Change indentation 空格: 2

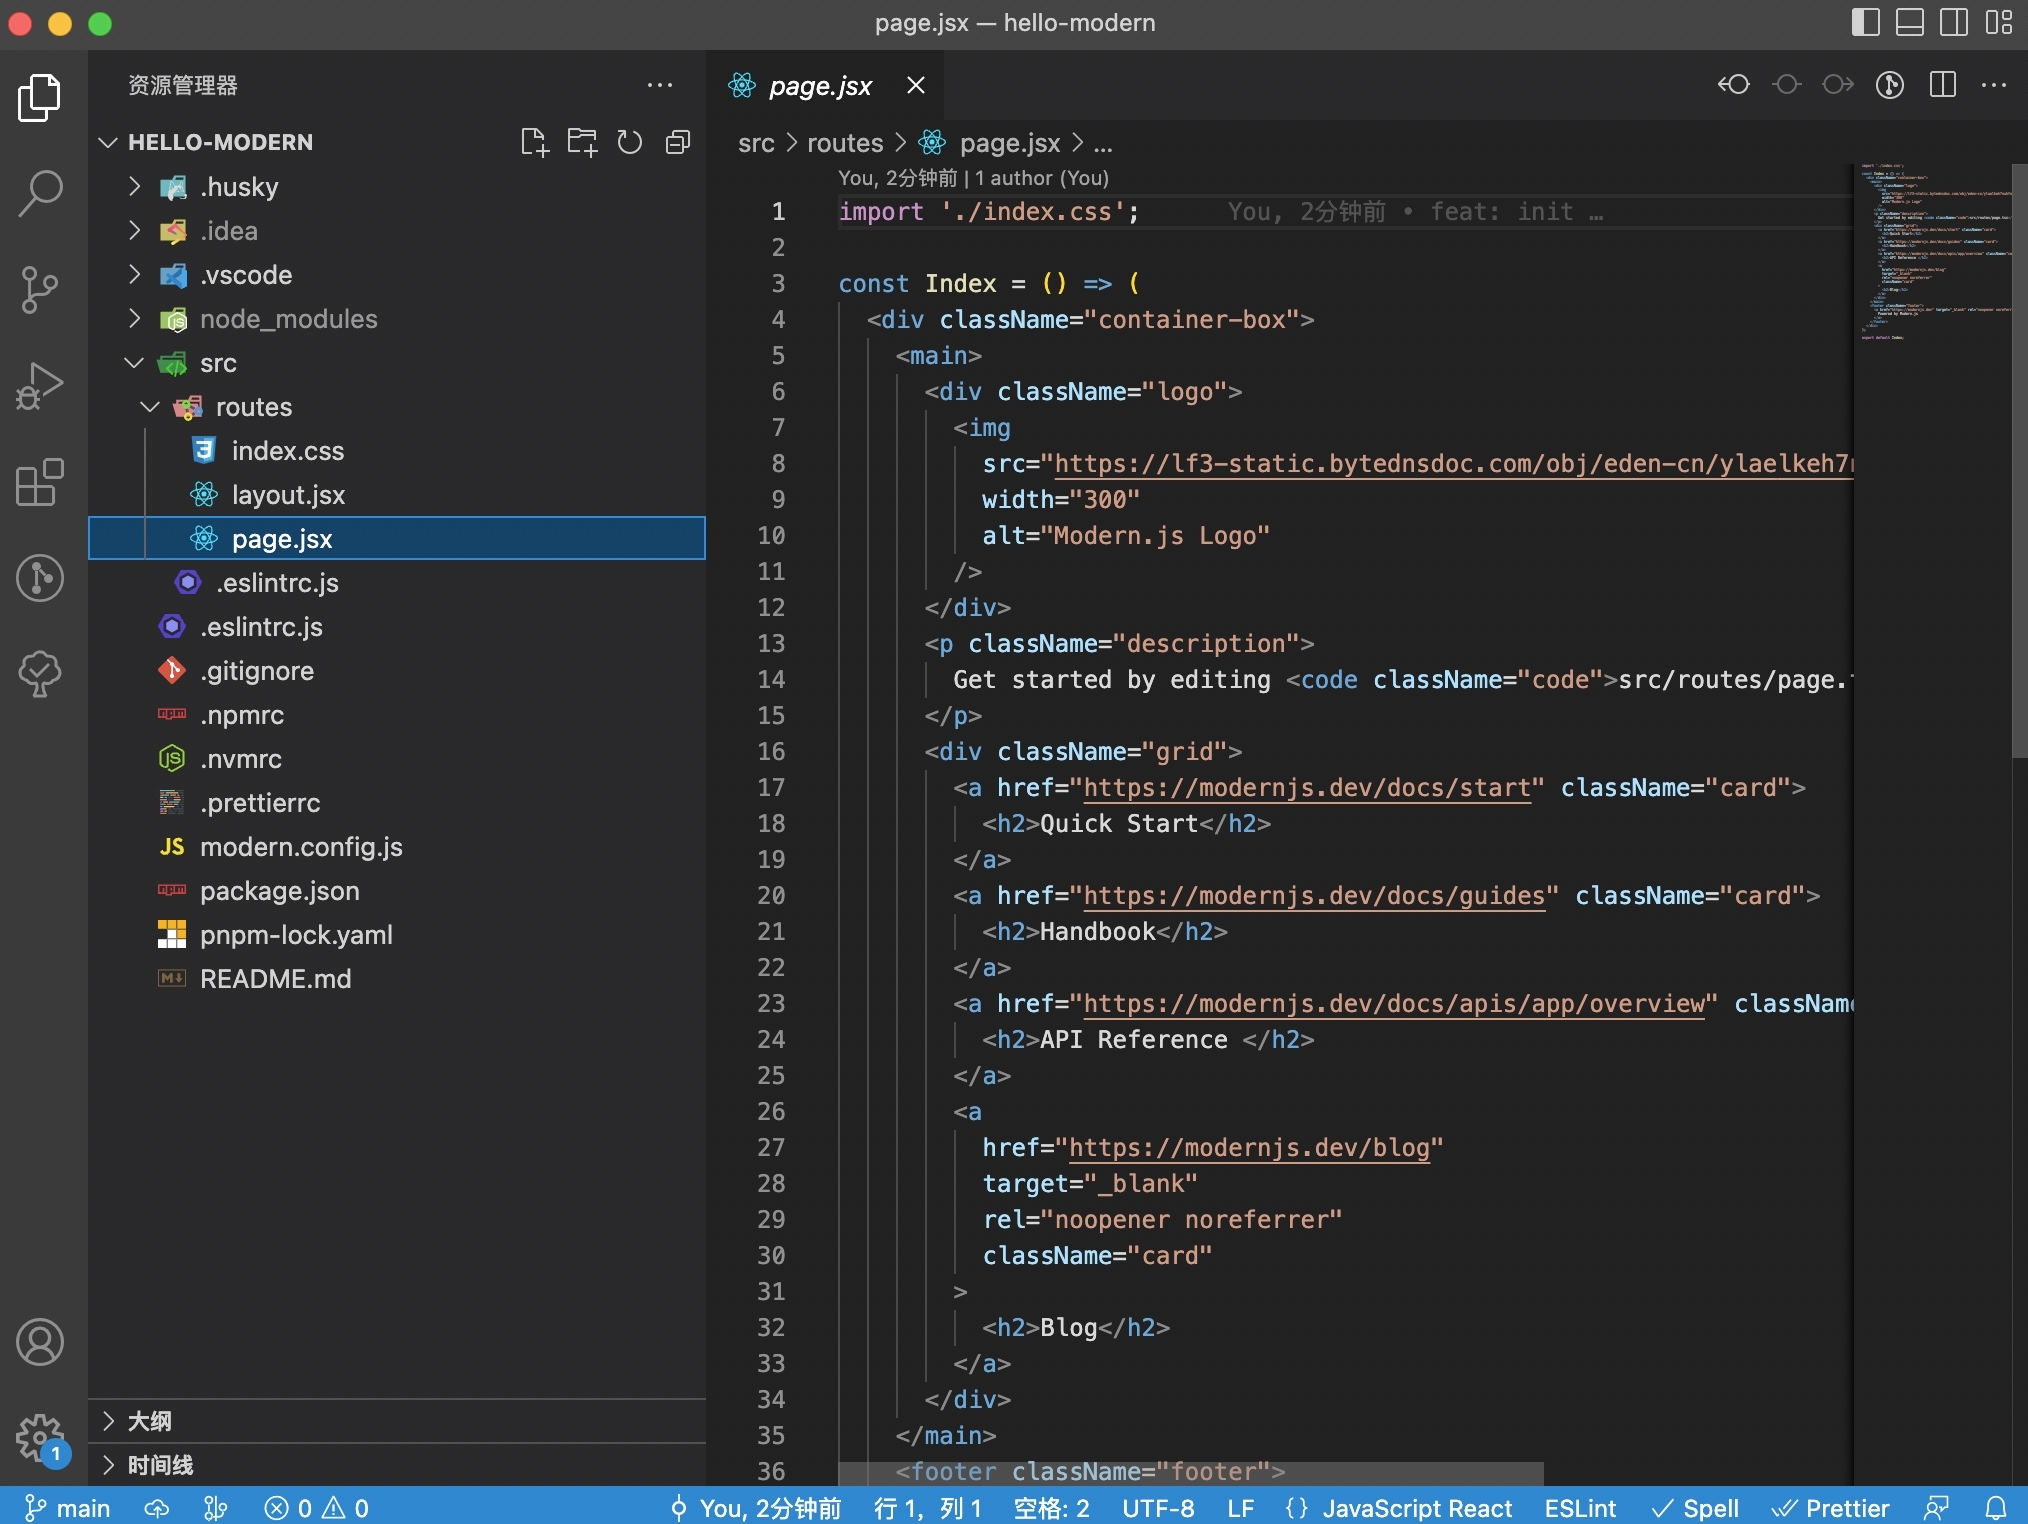(1051, 1508)
